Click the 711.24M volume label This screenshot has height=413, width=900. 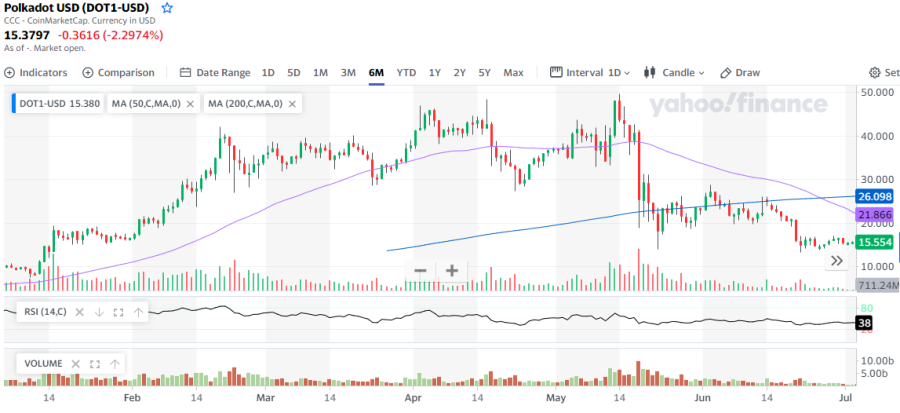[877, 285]
